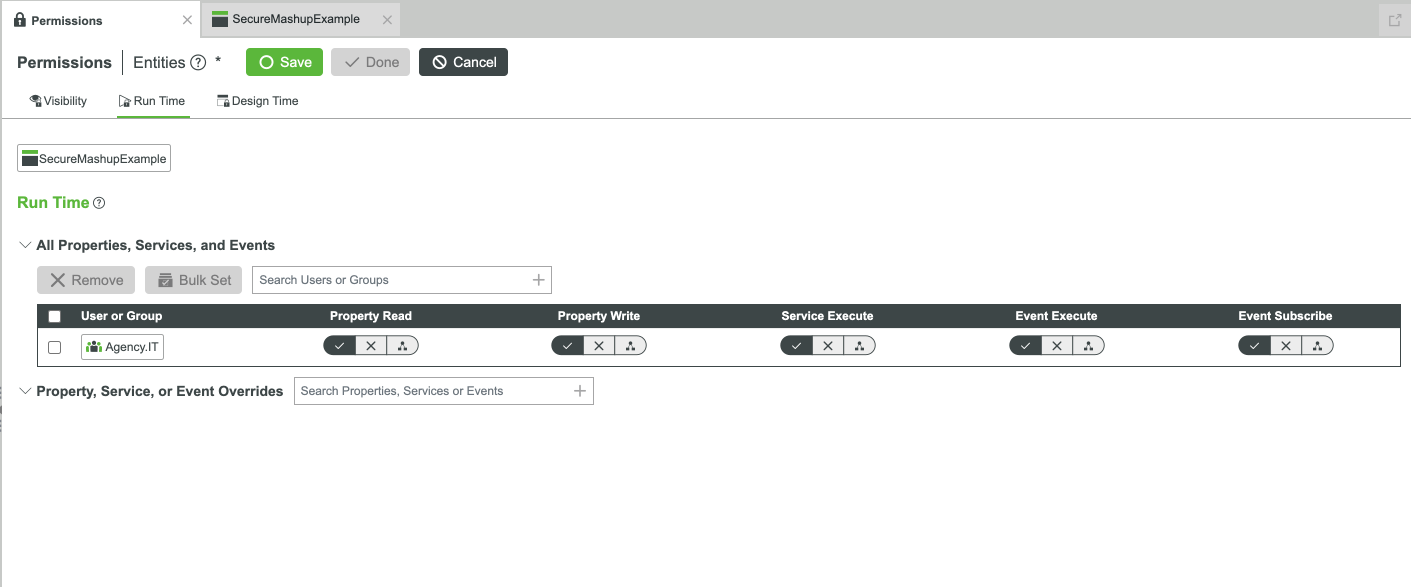
Task: Click the Entities help question mark icon
Action: tap(198, 62)
